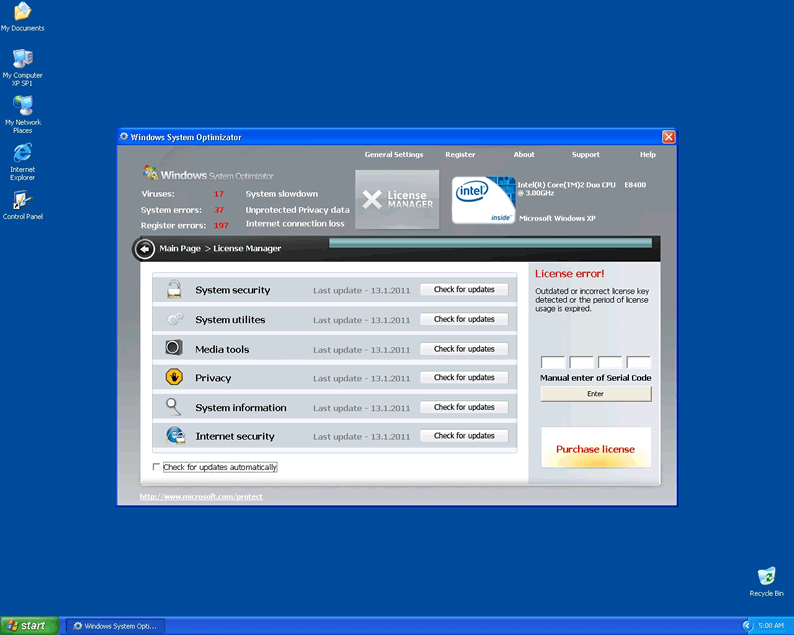Click the Media tools icon
794x635 pixels.
point(174,348)
